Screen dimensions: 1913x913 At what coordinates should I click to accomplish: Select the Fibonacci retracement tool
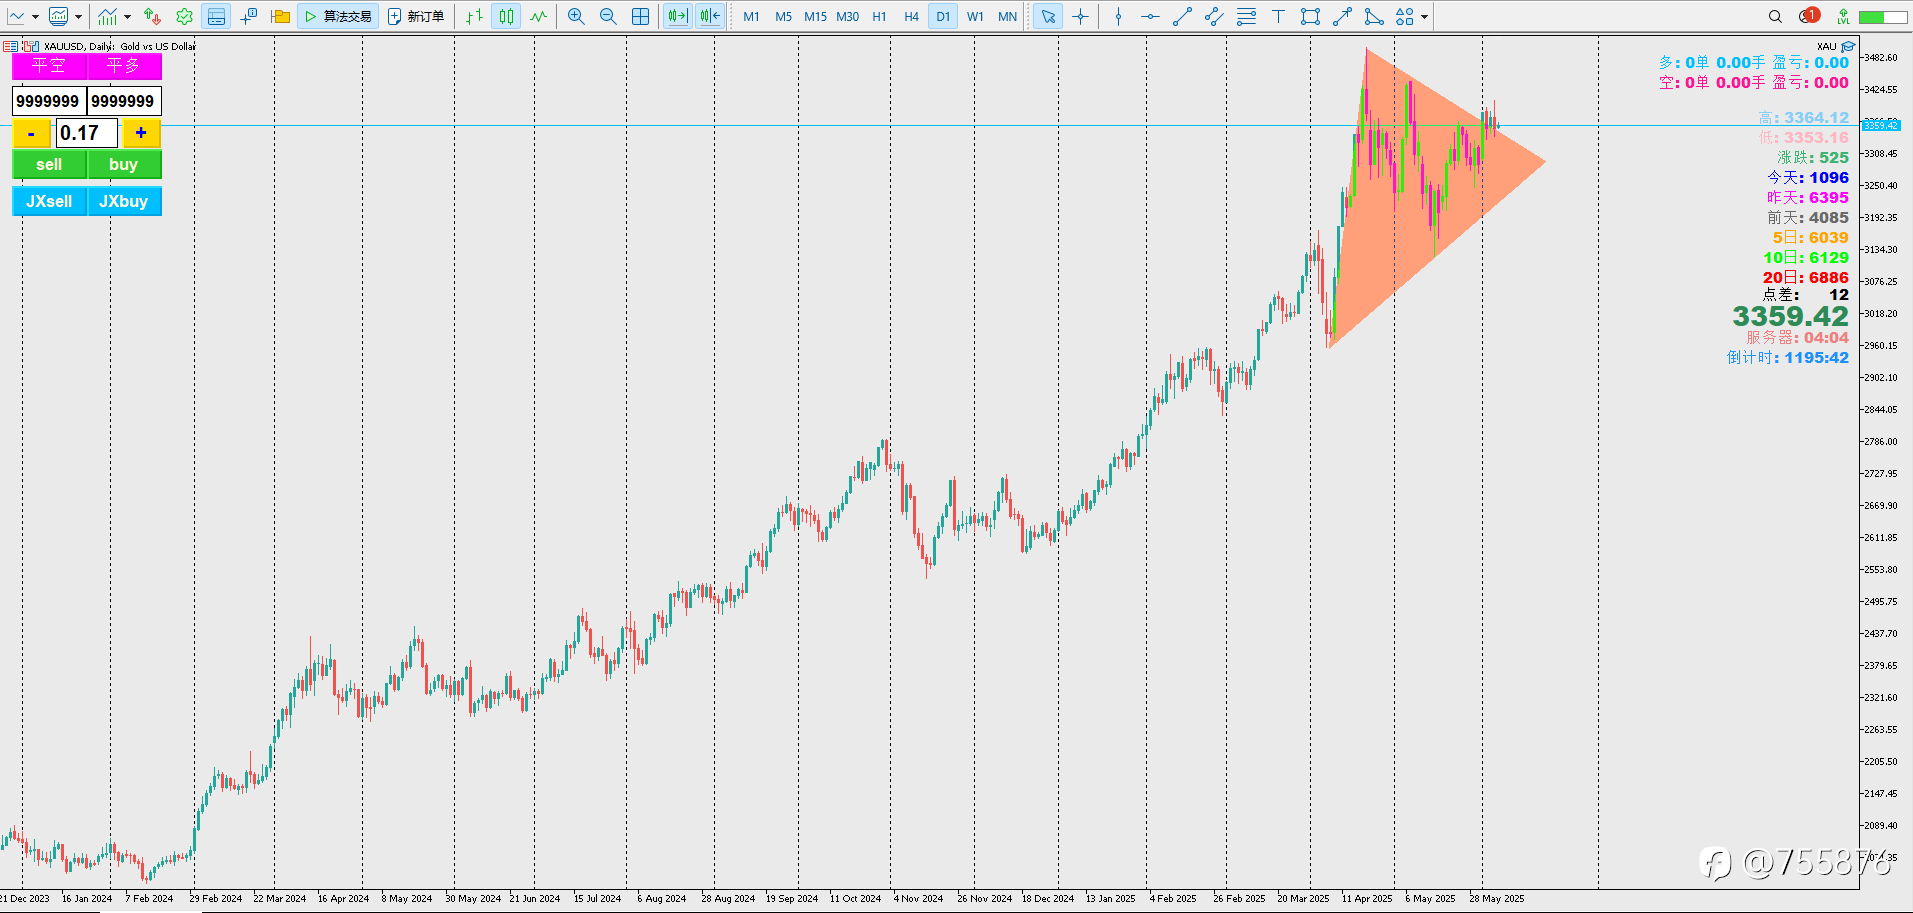click(x=1246, y=16)
